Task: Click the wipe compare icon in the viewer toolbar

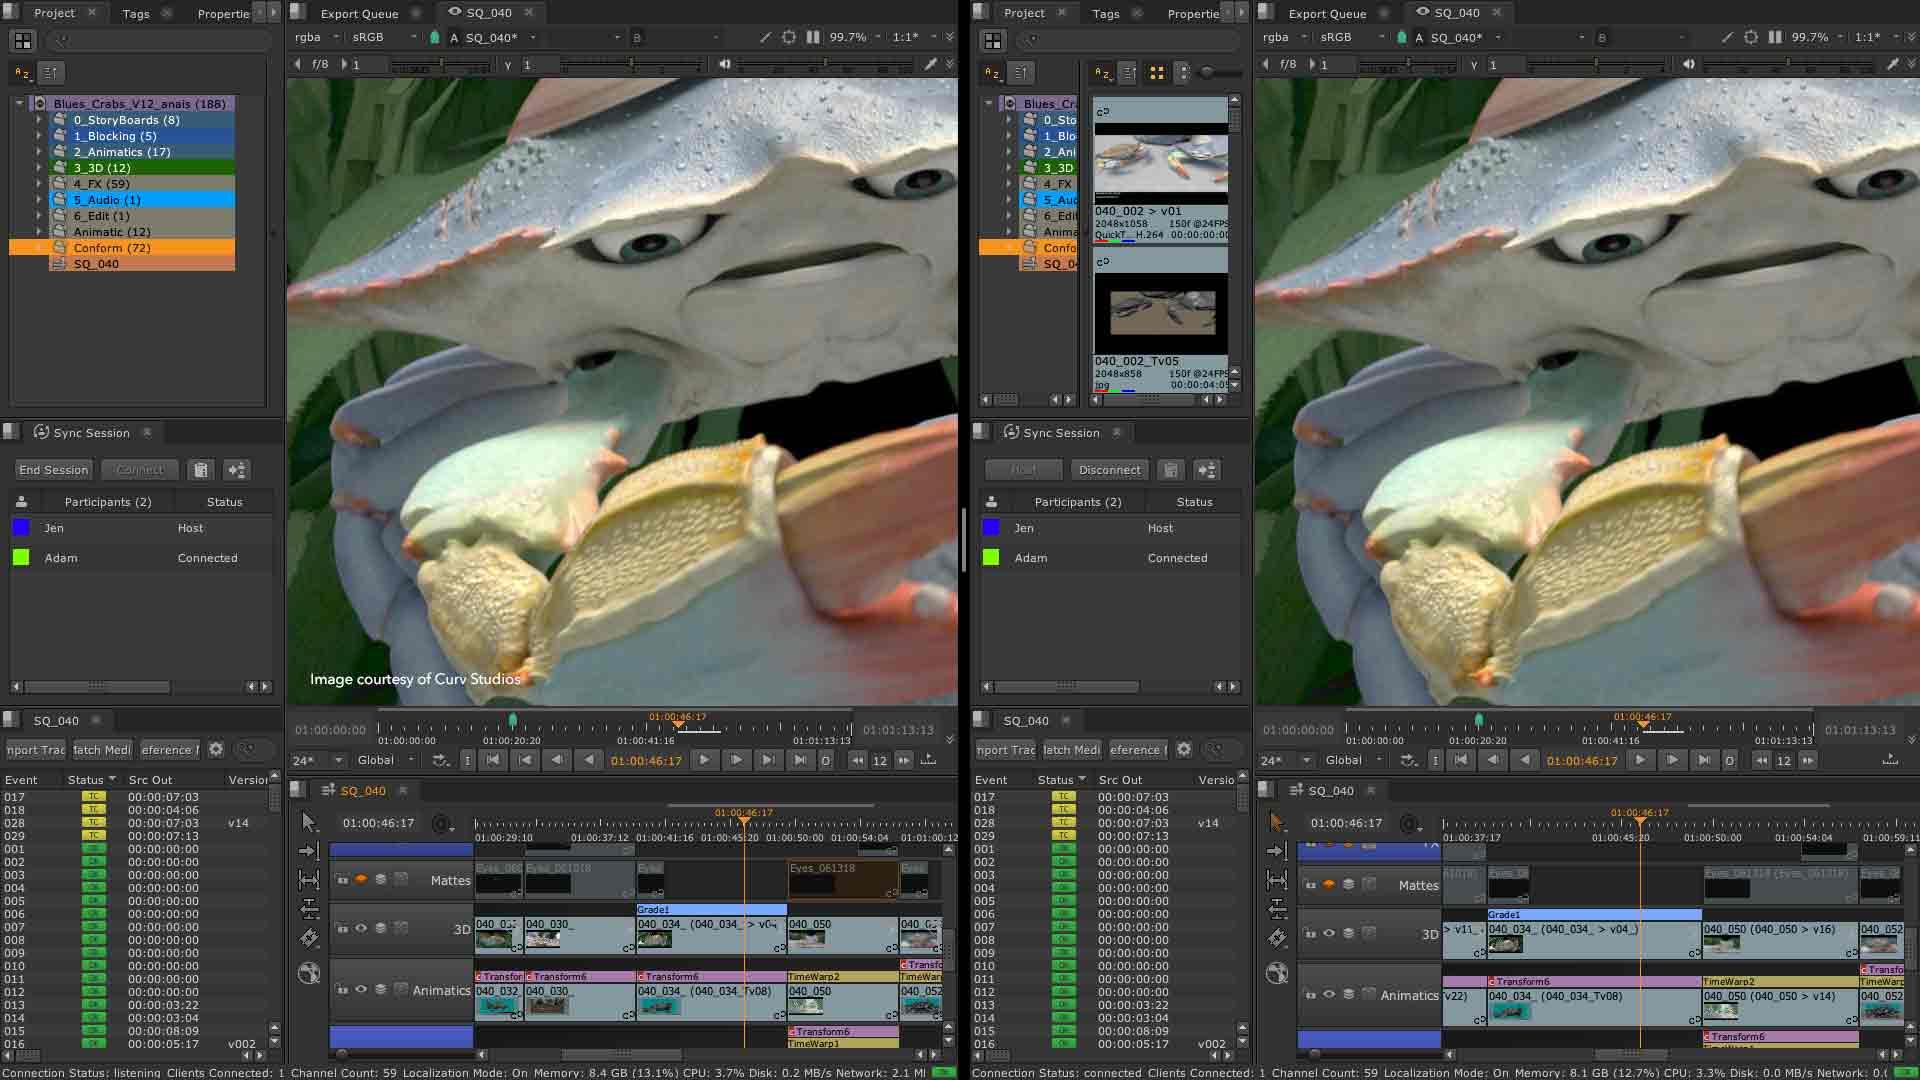Action: 766,37
